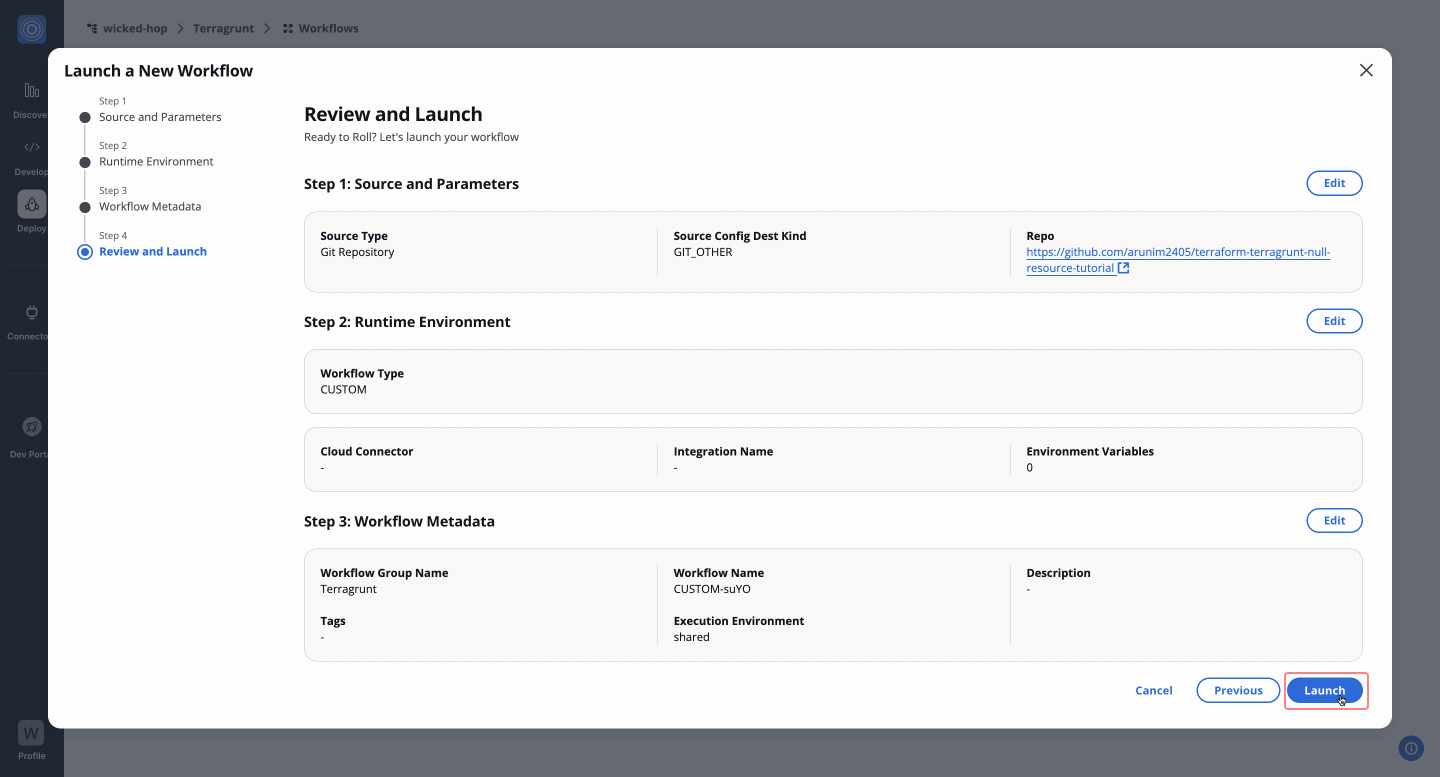The image size is (1440, 777).
Task: Edit Step 3 Workflow Metadata
Action: 1334,521
